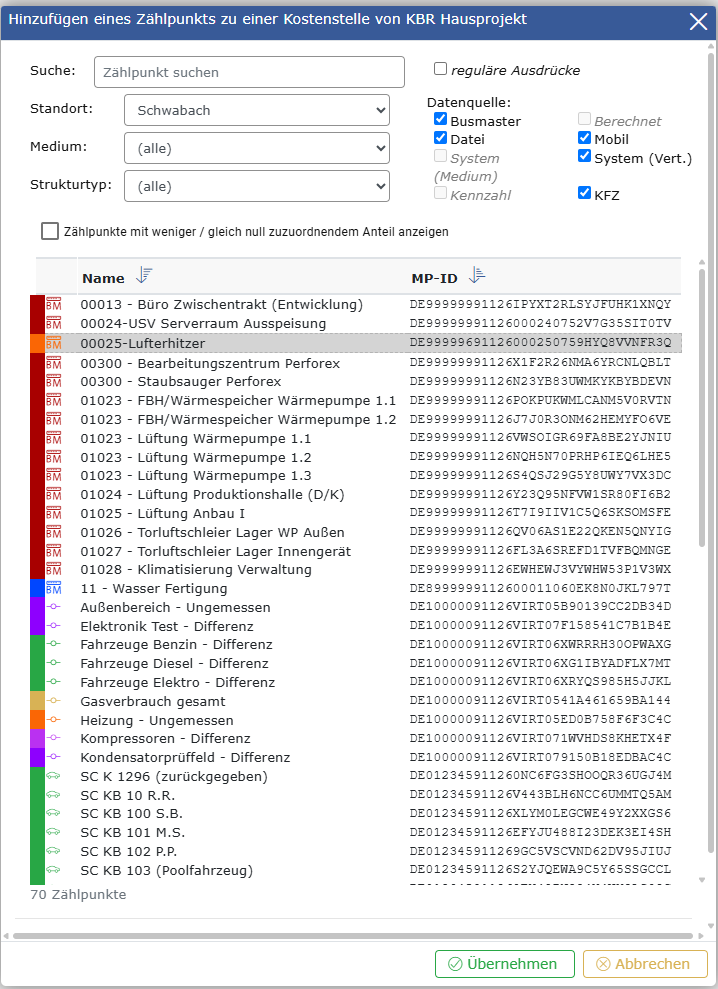Uncheck the Busmaster data source
Viewport: 718px width, 989px height.
pyautogui.click(x=440, y=121)
